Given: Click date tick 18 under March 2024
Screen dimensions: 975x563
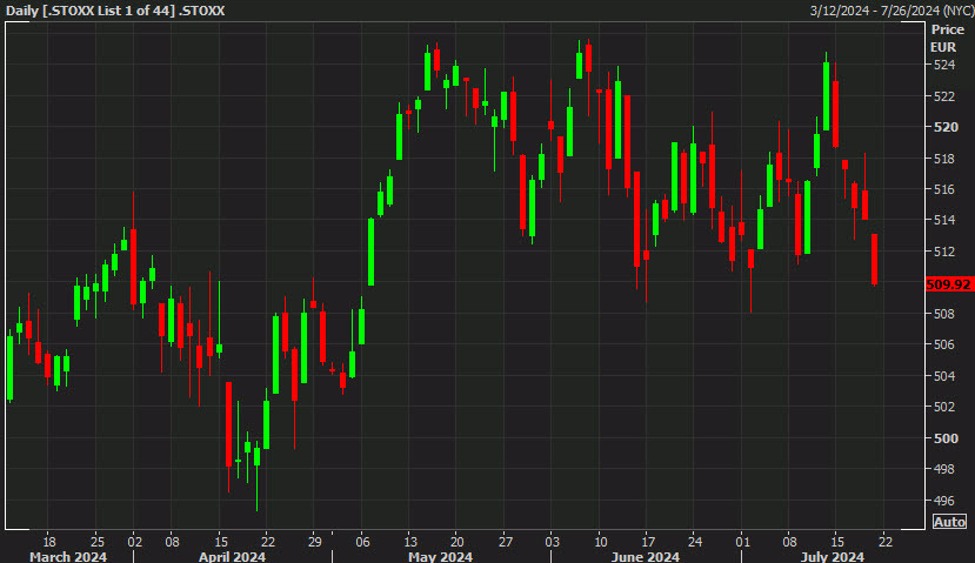Looking at the screenshot, I should pyautogui.click(x=50, y=541).
